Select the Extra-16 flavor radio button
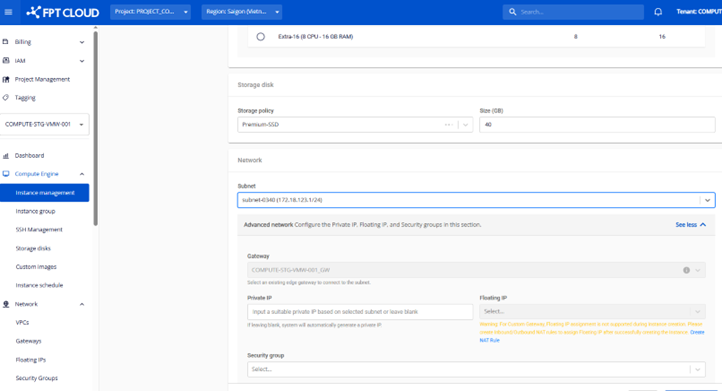Image resolution: width=722 pixels, height=391 pixels. click(261, 36)
